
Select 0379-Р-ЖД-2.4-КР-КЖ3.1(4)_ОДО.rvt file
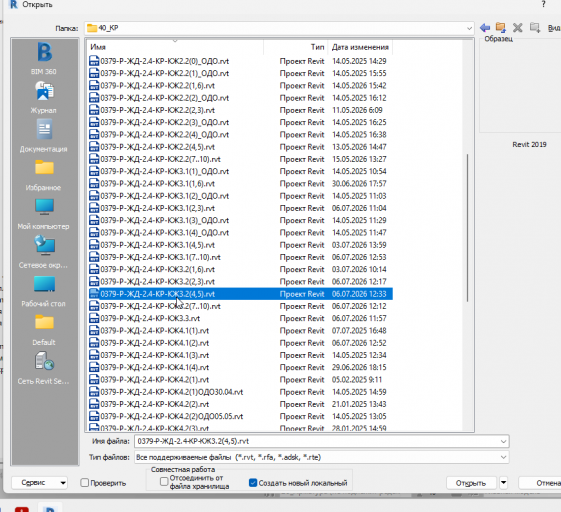pyautogui.click(x=240, y=233)
